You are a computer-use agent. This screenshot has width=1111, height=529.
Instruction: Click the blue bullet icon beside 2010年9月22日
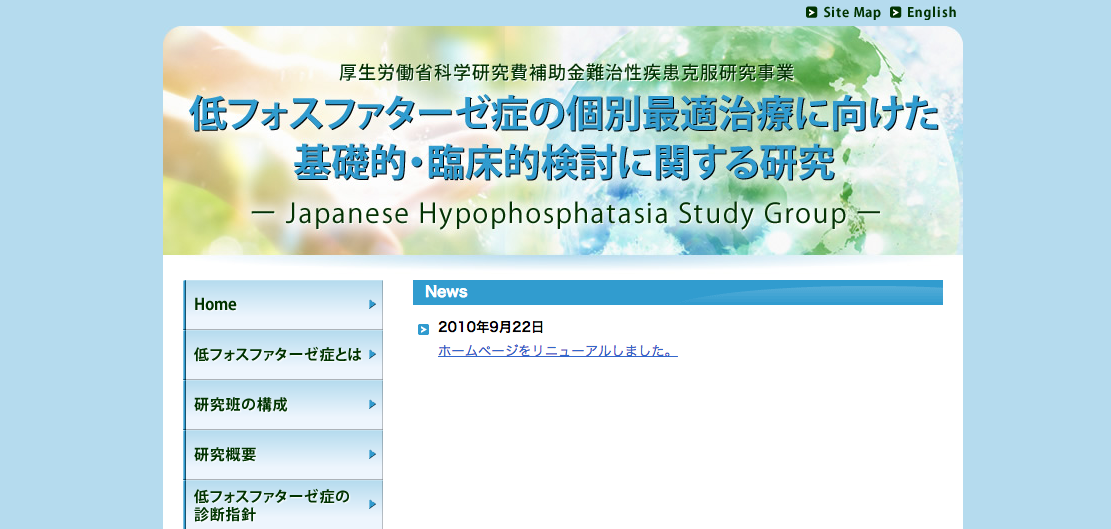(424, 329)
